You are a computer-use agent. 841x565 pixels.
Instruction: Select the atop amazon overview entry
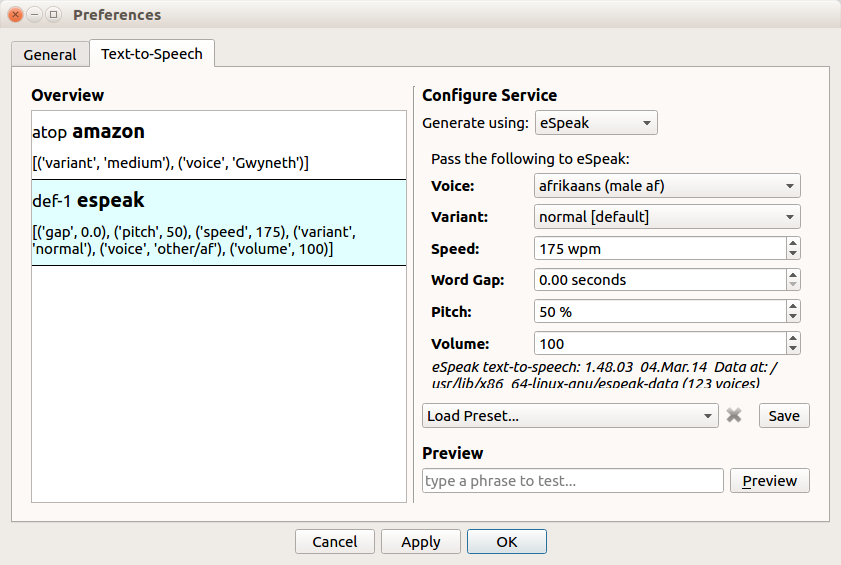pos(219,145)
